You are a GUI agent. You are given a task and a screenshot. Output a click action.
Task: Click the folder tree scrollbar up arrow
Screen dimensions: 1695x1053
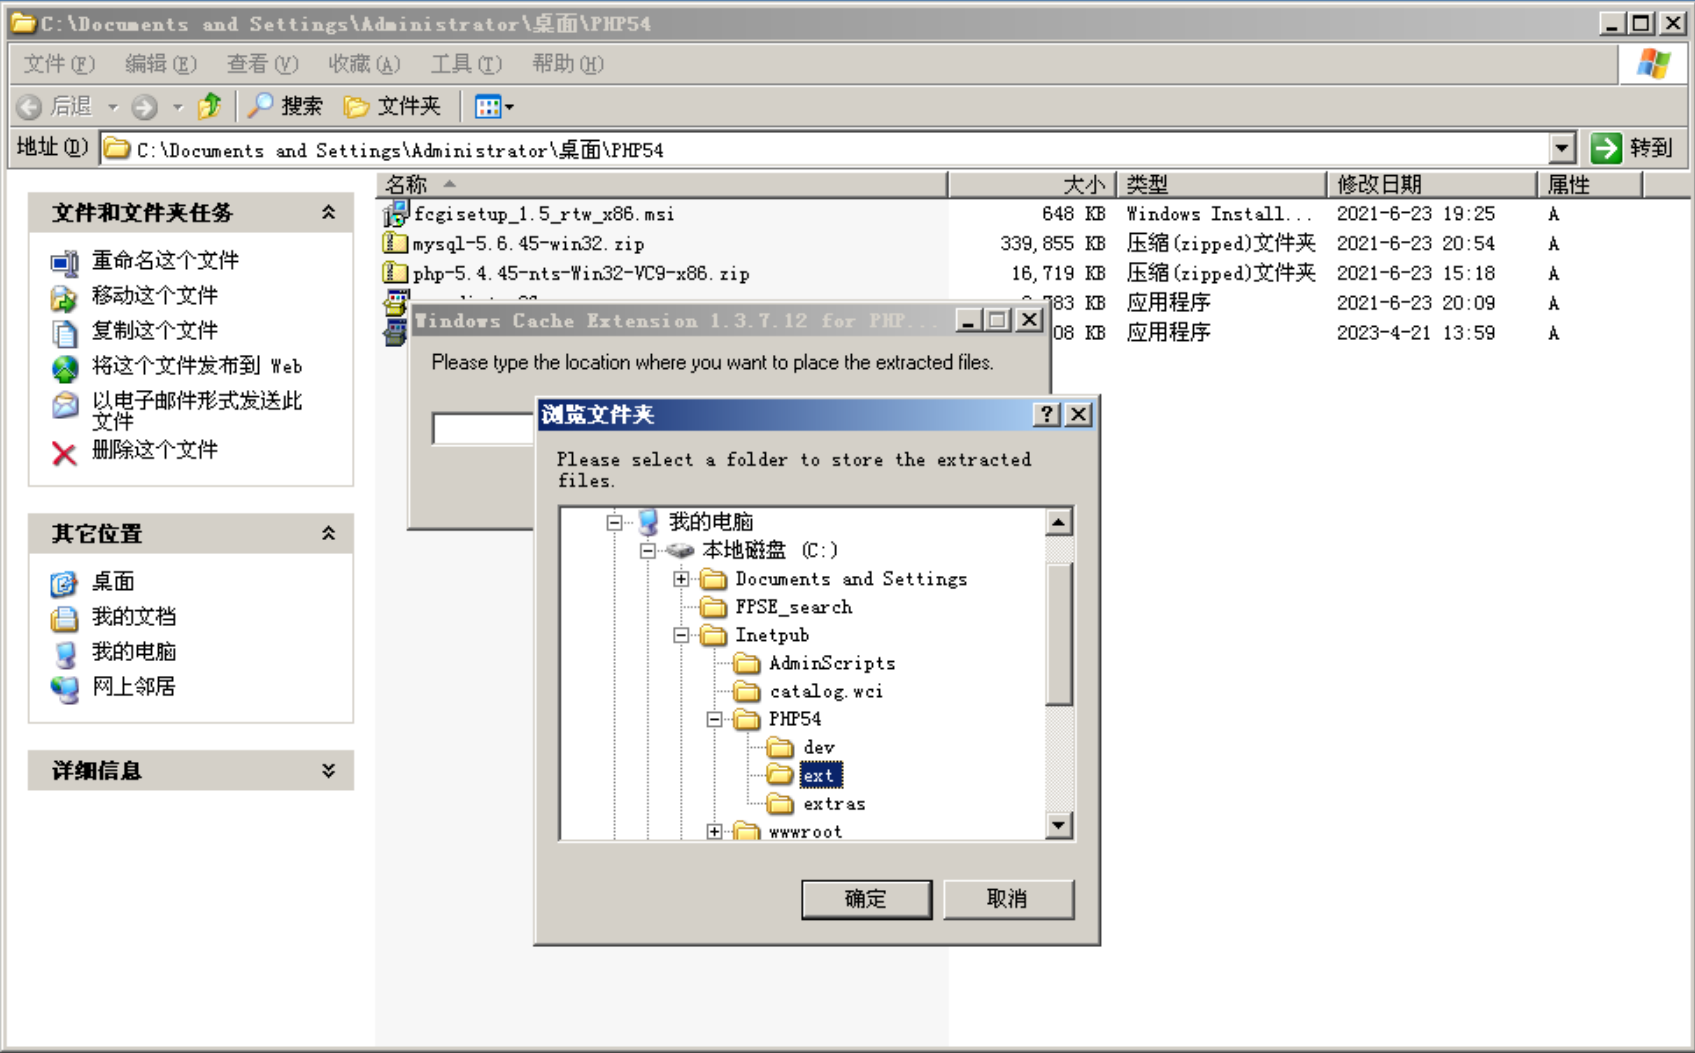pyautogui.click(x=1058, y=522)
